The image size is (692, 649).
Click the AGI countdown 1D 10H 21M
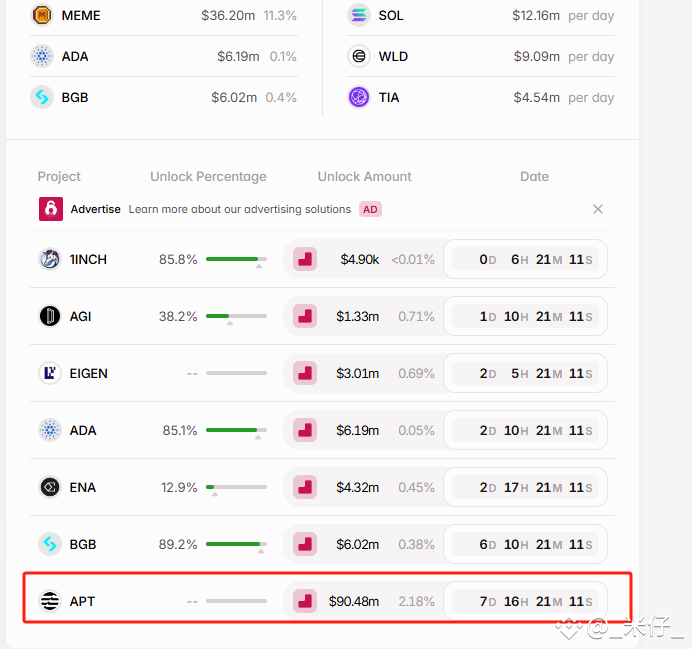pos(525,316)
